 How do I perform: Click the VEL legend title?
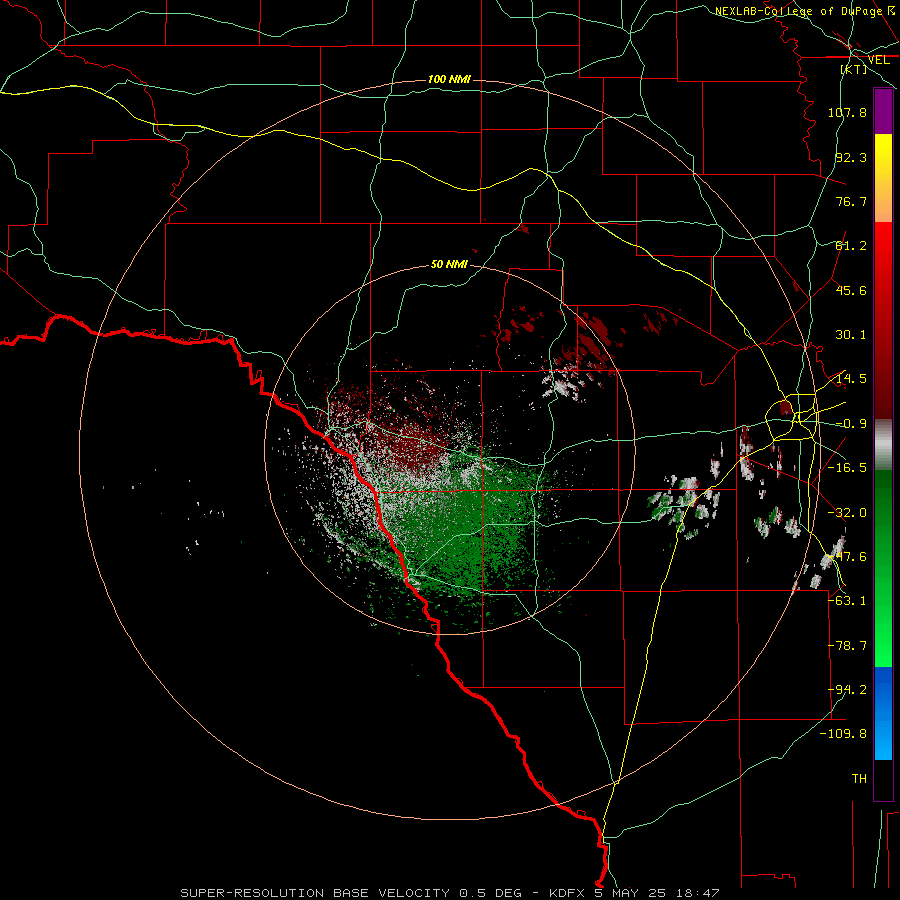(x=878, y=60)
